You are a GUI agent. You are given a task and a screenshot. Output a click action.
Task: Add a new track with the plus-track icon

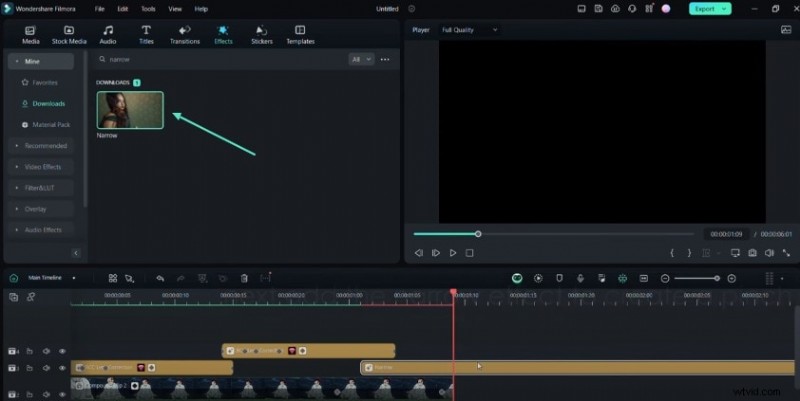pyautogui.click(x=14, y=296)
